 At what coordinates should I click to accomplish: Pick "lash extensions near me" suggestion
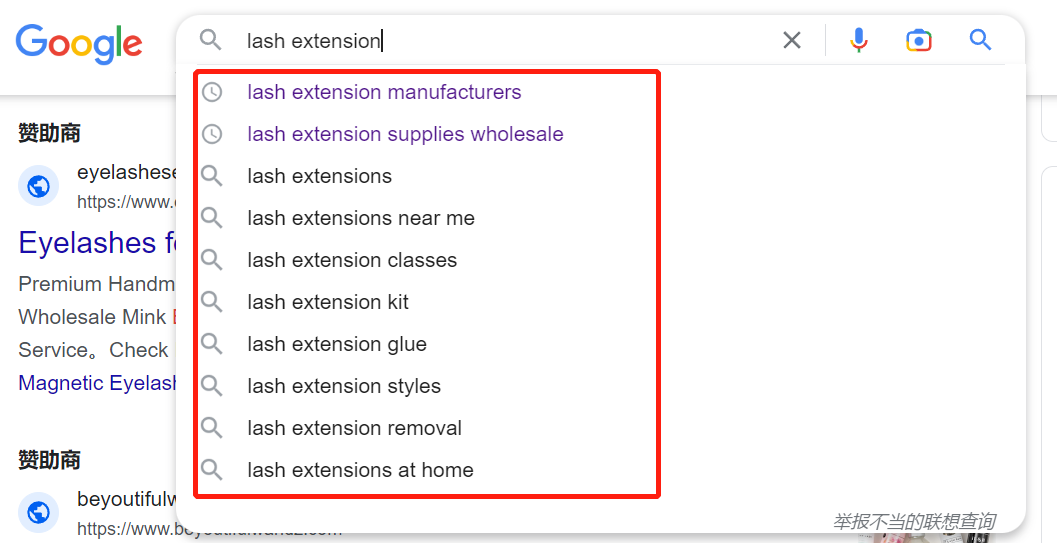click(360, 218)
